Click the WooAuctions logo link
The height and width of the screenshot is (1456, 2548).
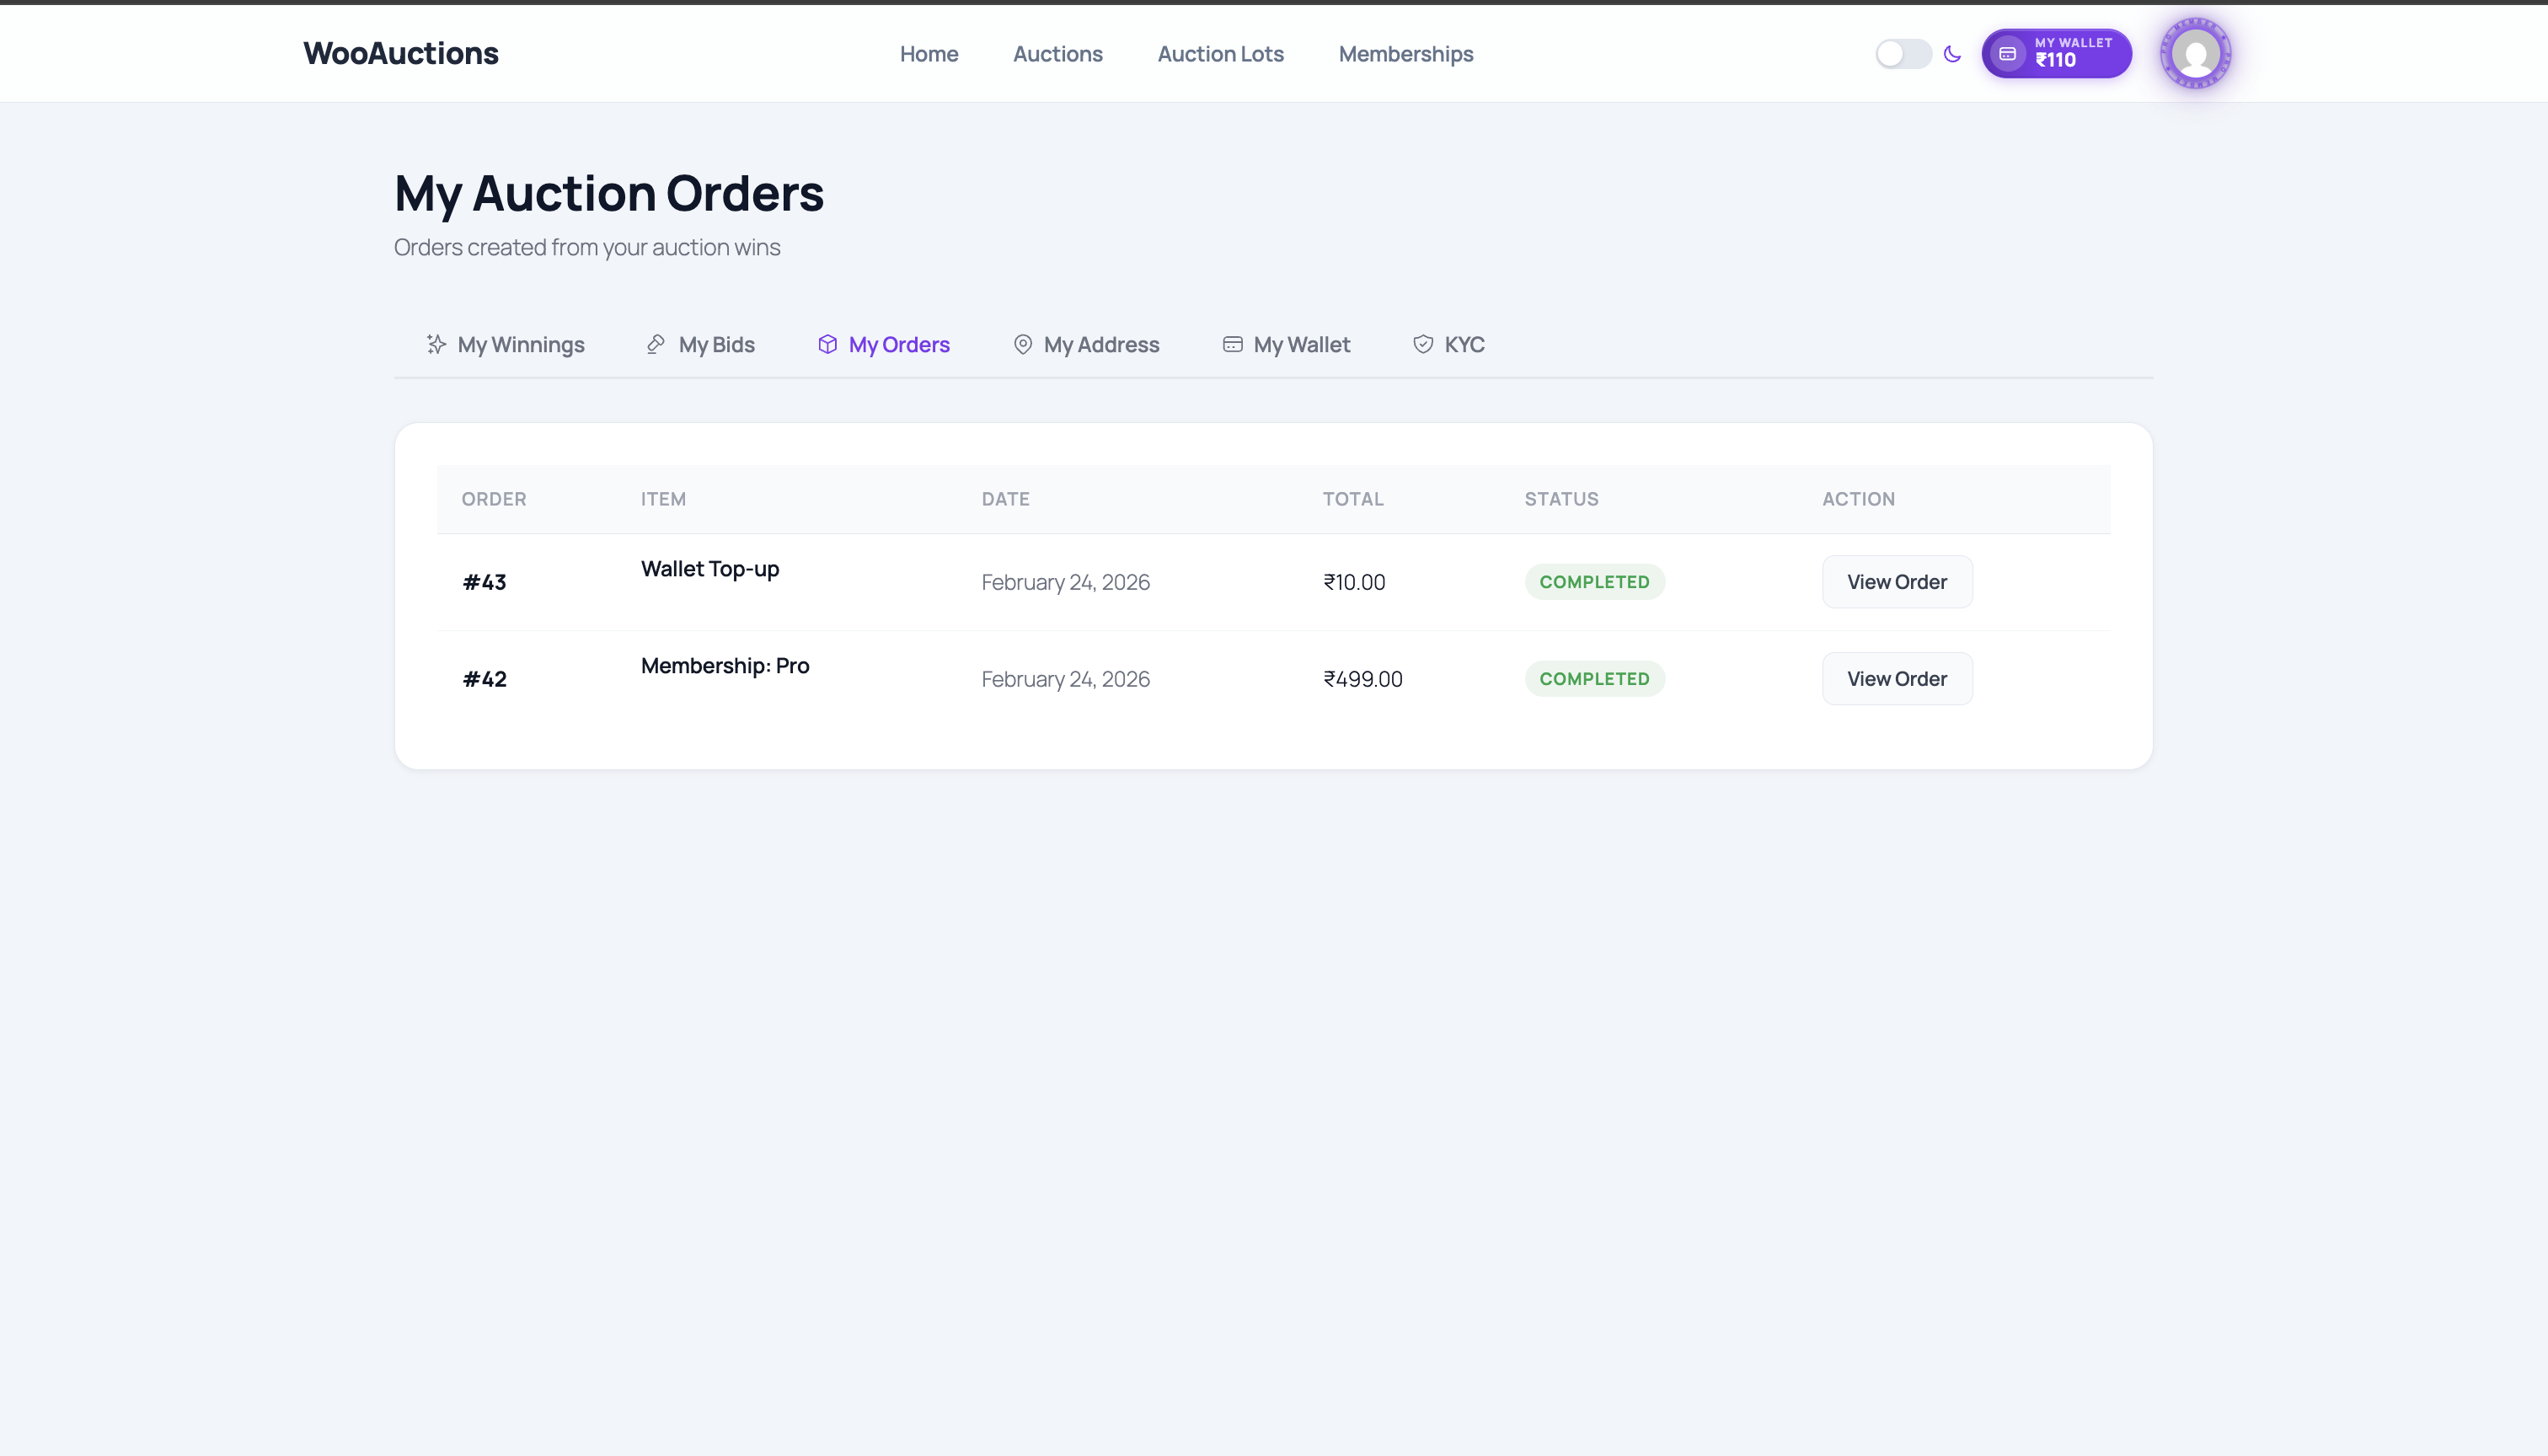[x=400, y=53]
